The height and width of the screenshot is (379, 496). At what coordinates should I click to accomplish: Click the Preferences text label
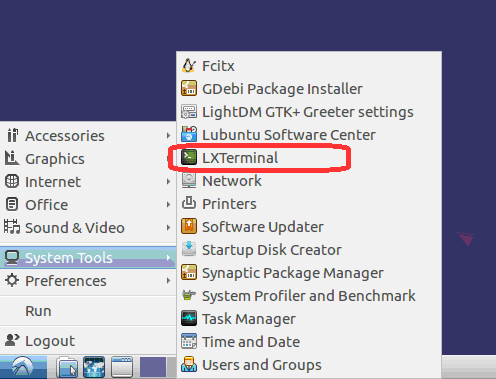tap(66, 281)
